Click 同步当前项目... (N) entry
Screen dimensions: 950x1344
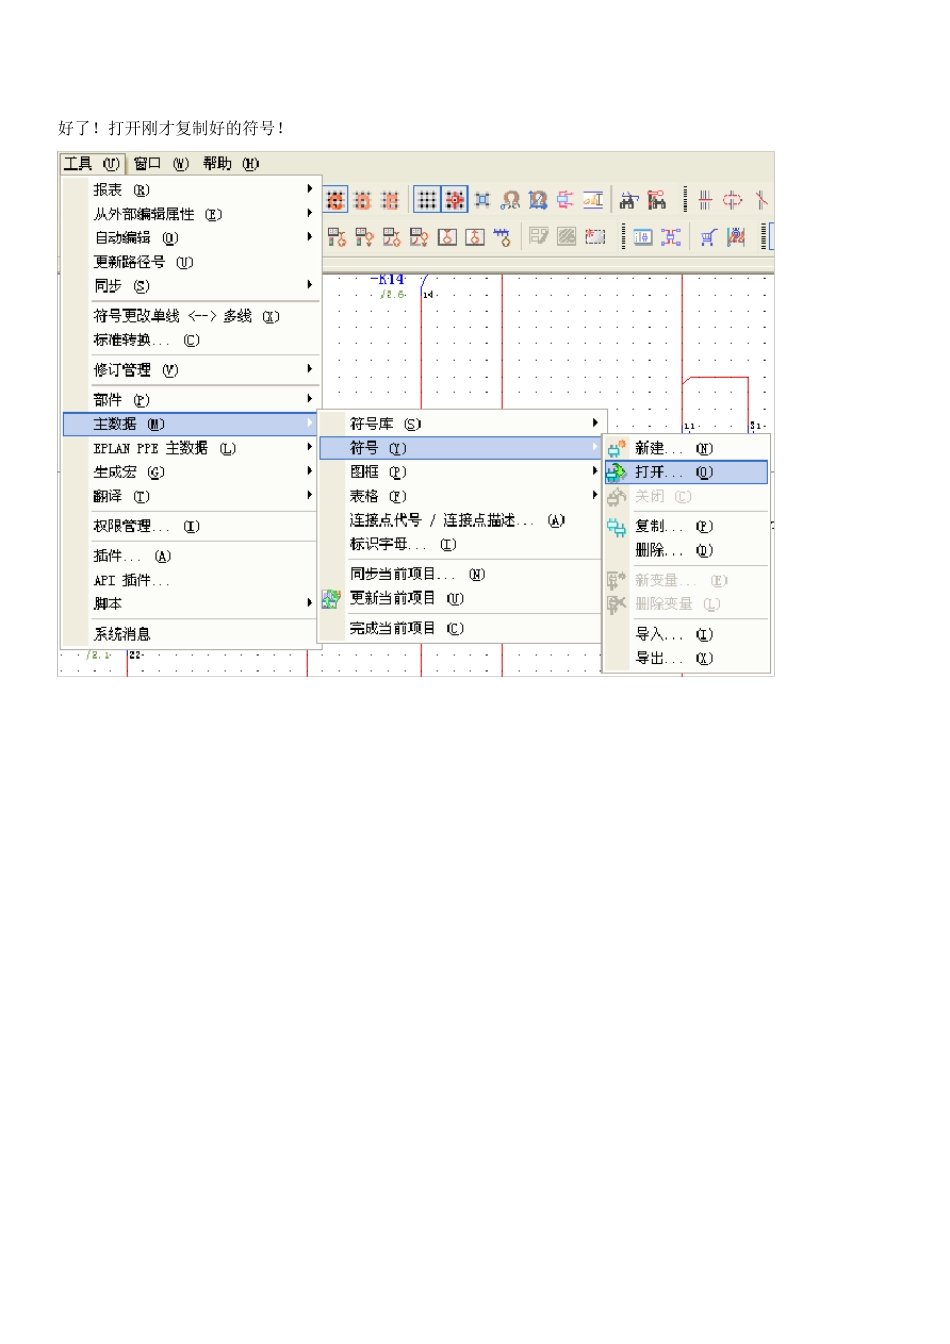click(460, 574)
